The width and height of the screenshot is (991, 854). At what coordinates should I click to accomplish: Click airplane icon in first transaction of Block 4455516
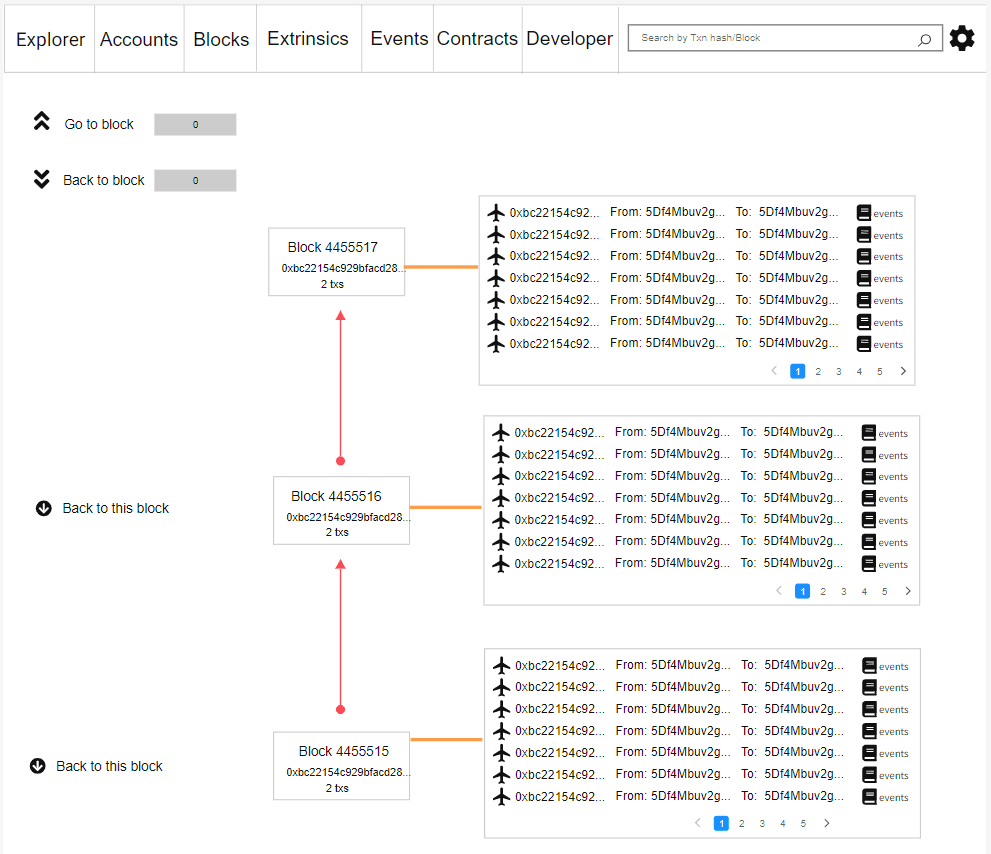[501, 432]
